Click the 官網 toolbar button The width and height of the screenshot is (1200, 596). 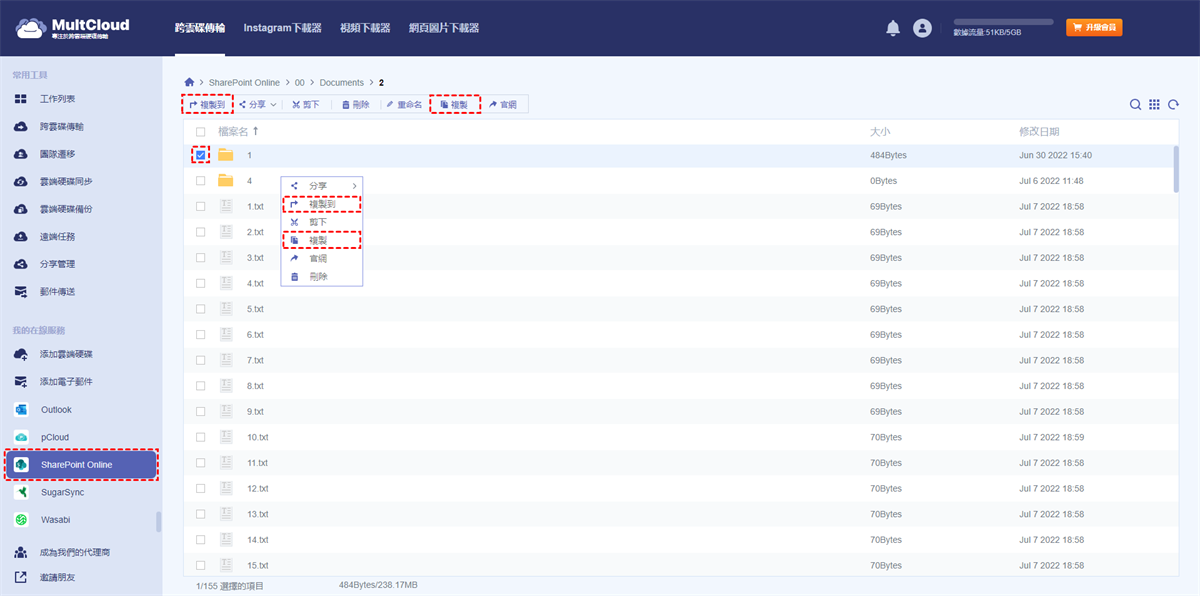click(x=504, y=104)
